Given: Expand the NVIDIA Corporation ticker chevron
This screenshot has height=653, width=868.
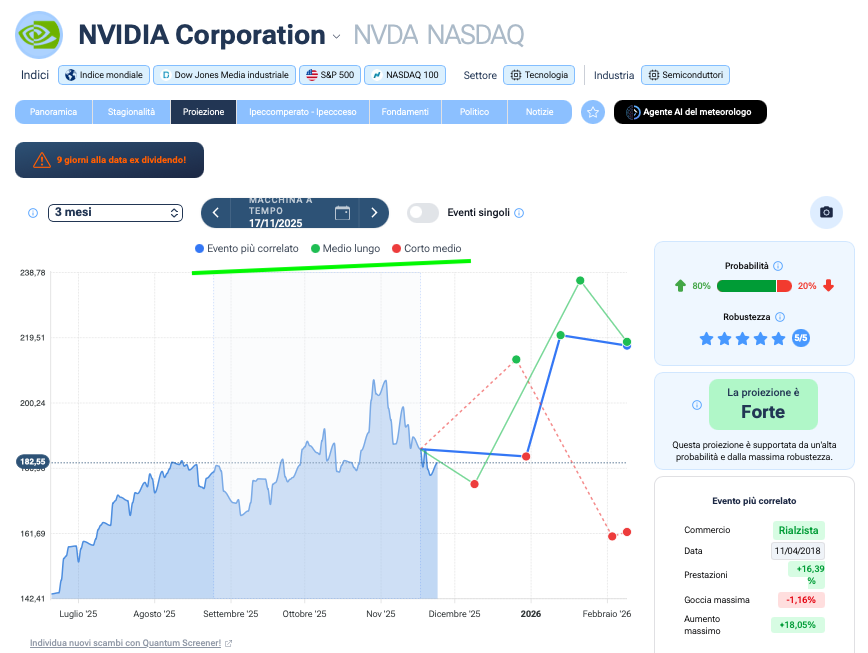Looking at the screenshot, I should pos(337,37).
